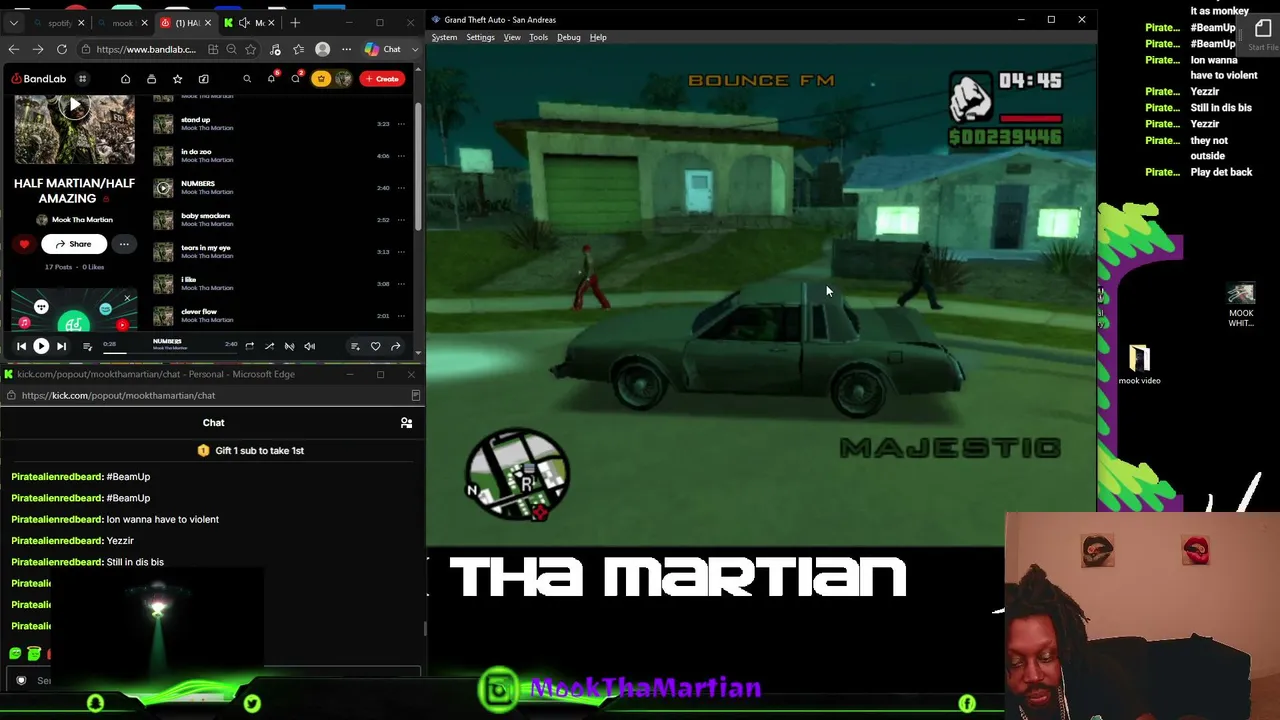Image resolution: width=1280 pixels, height=720 pixels.
Task: Click the NUMBERS track thumbnail play icon
Action: 163,188
